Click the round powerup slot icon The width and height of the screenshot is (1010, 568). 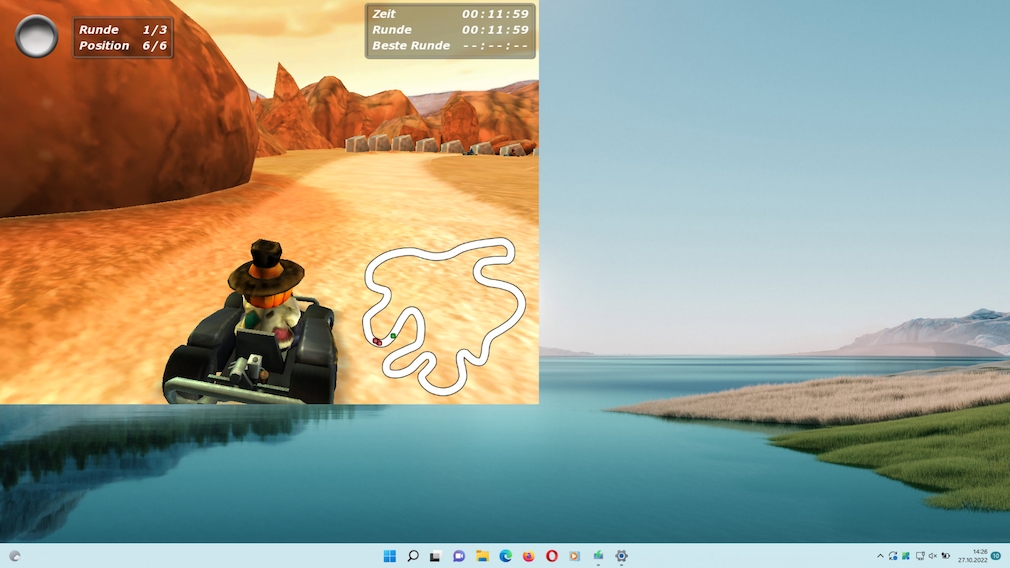pos(37,37)
